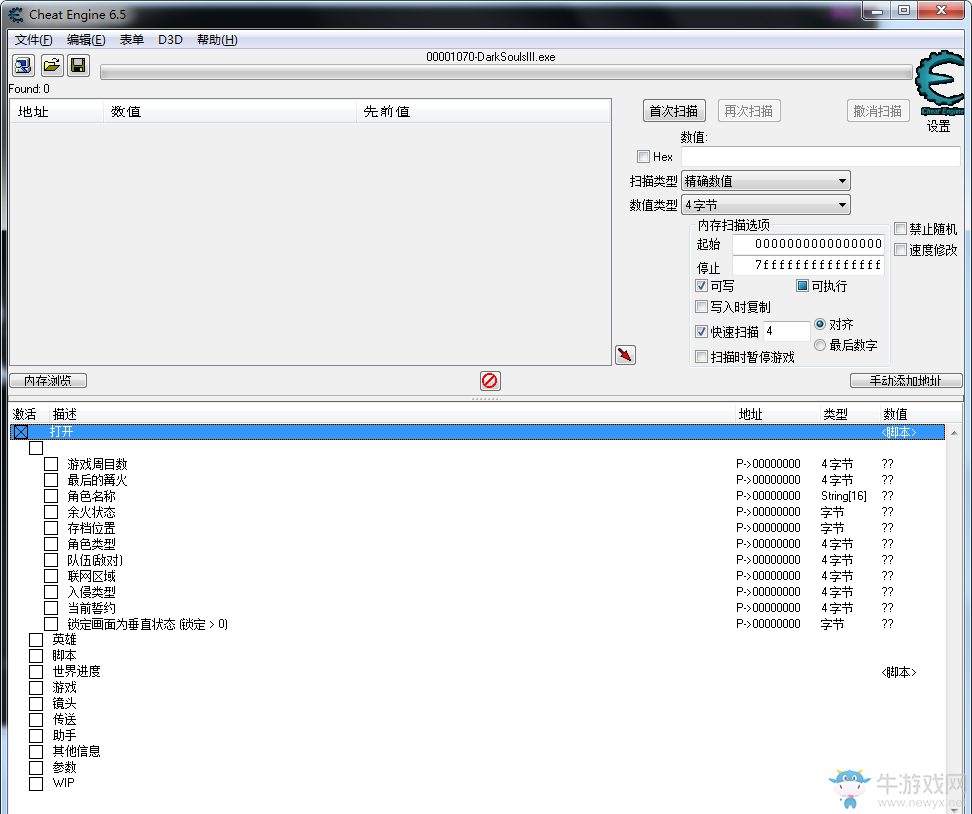
Task: Click the String[16] type cell
Action: [844, 496]
